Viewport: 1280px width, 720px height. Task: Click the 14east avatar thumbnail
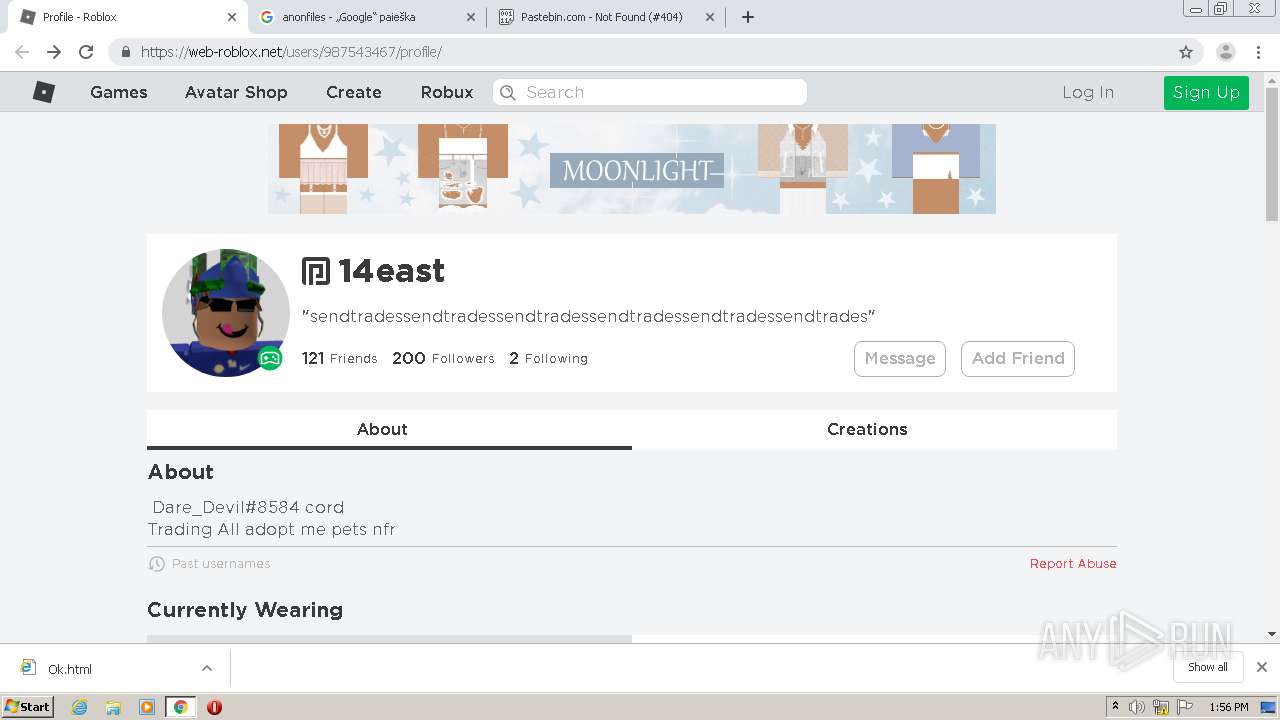[x=226, y=313]
